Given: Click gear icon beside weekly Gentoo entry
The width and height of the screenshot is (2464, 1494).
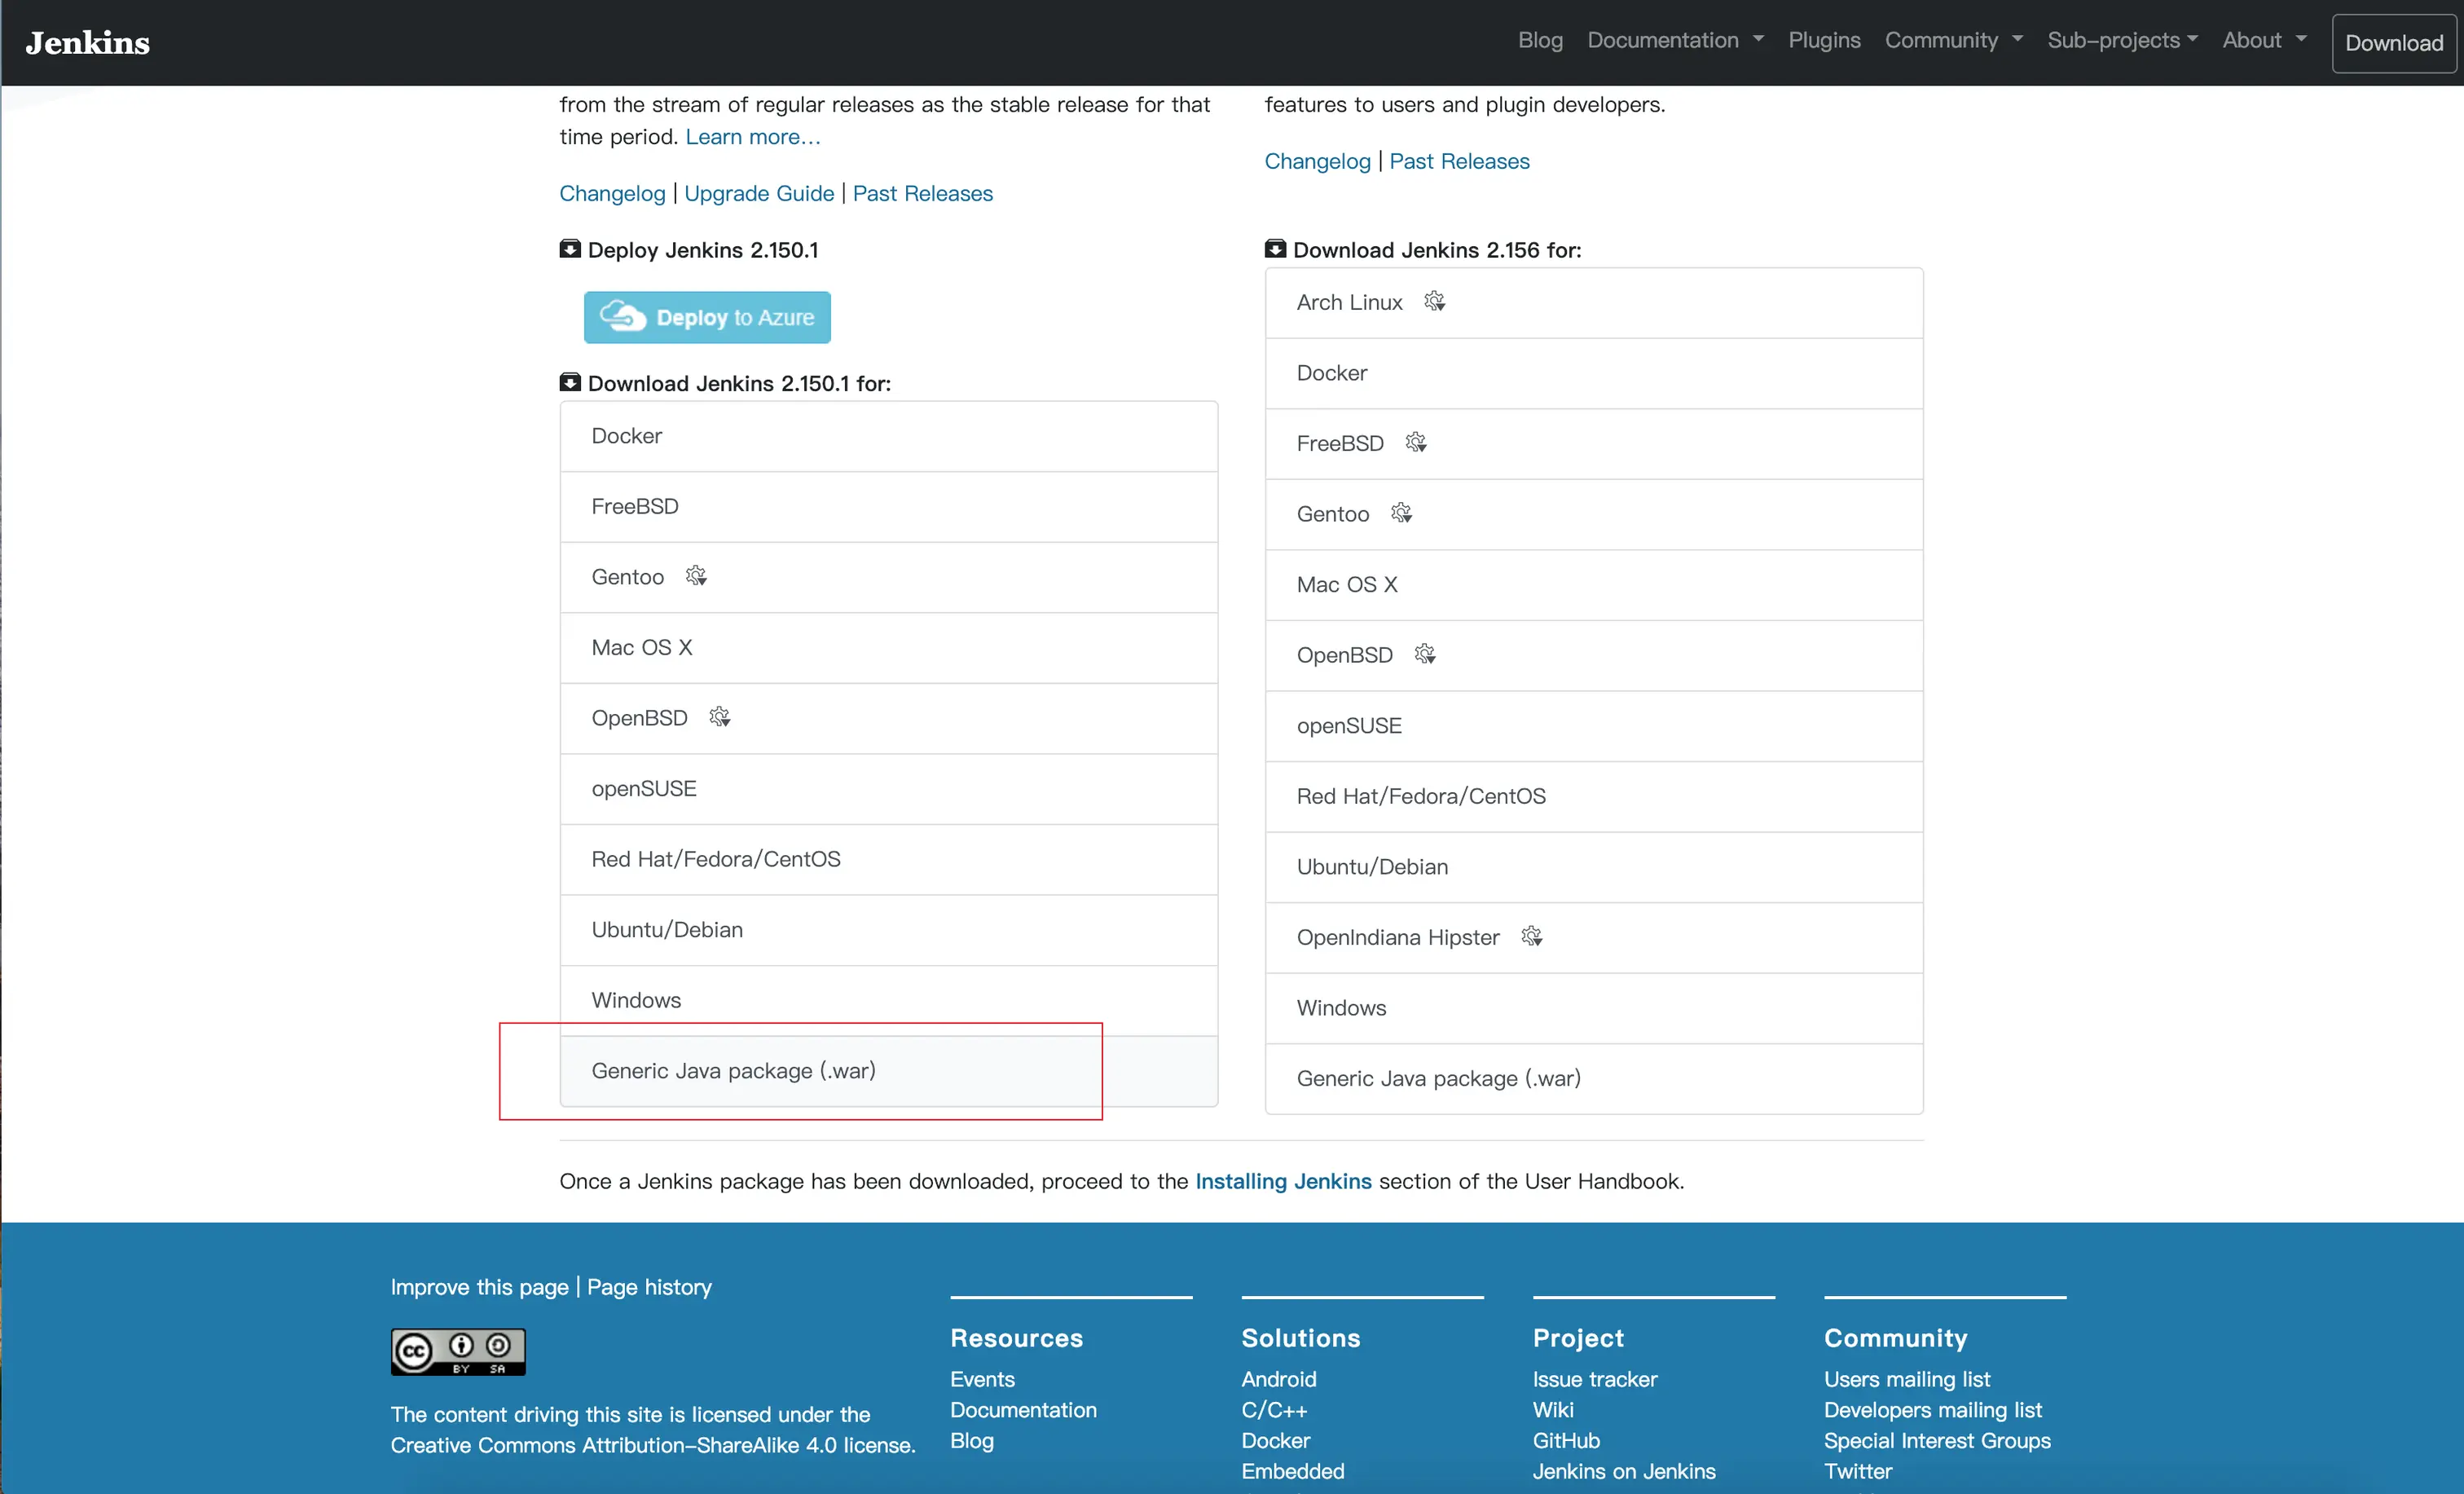Looking at the screenshot, I should (1401, 514).
